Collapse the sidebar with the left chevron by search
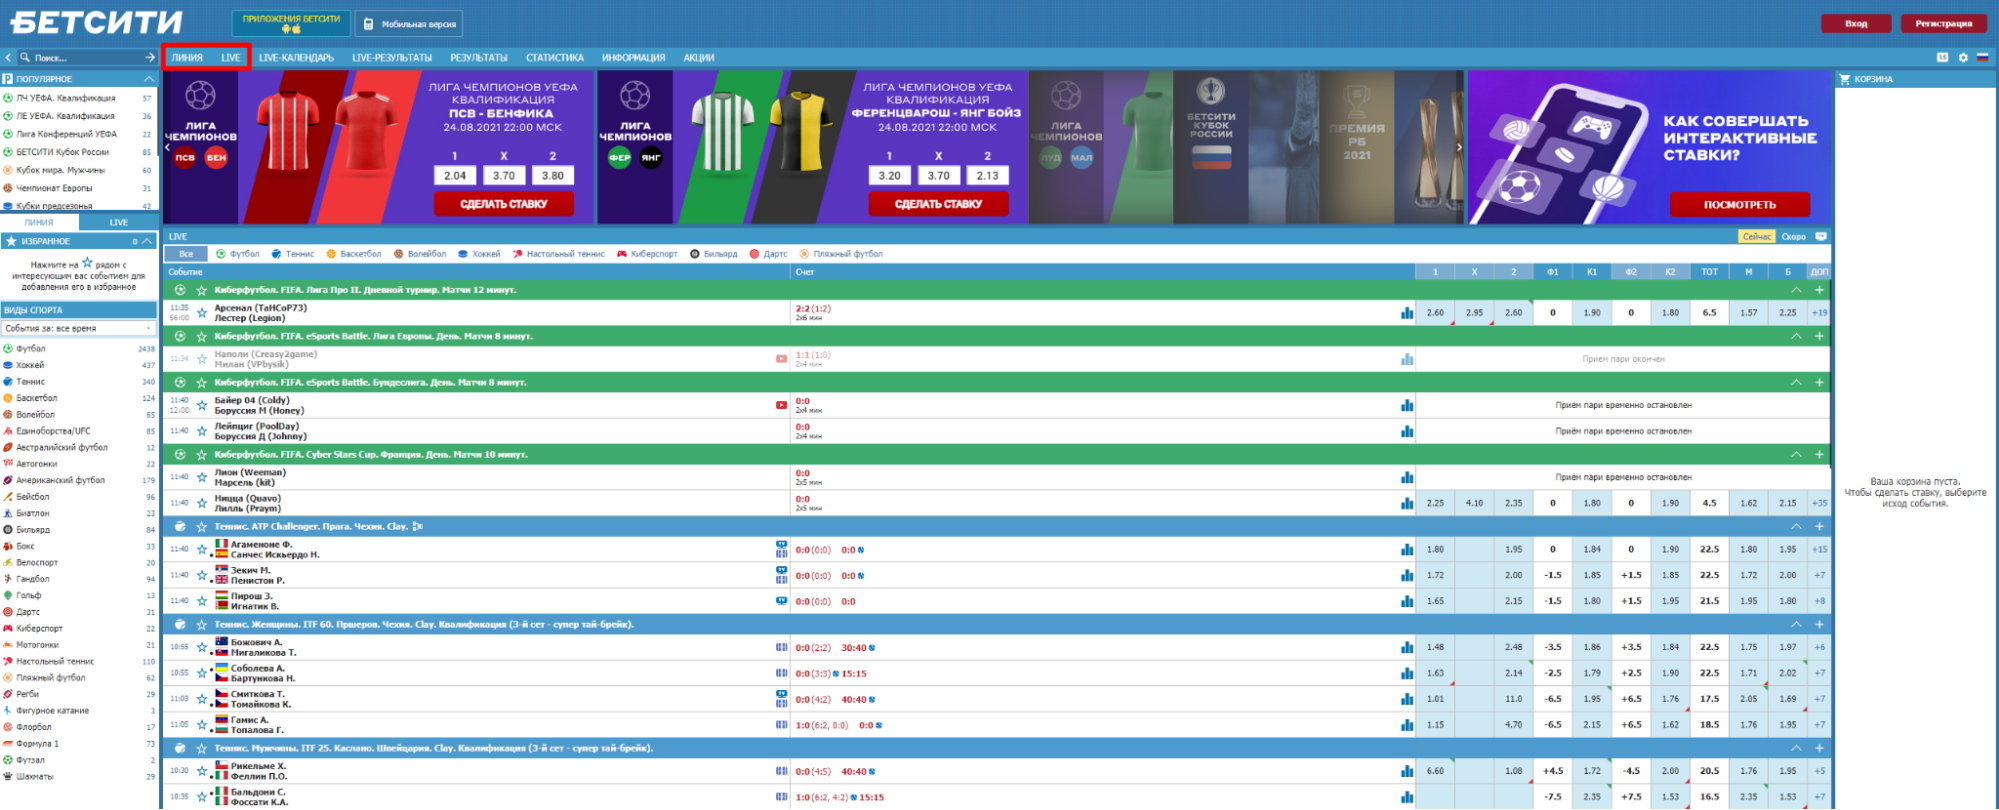Viewport: 1999px width, 810px height. point(8,58)
